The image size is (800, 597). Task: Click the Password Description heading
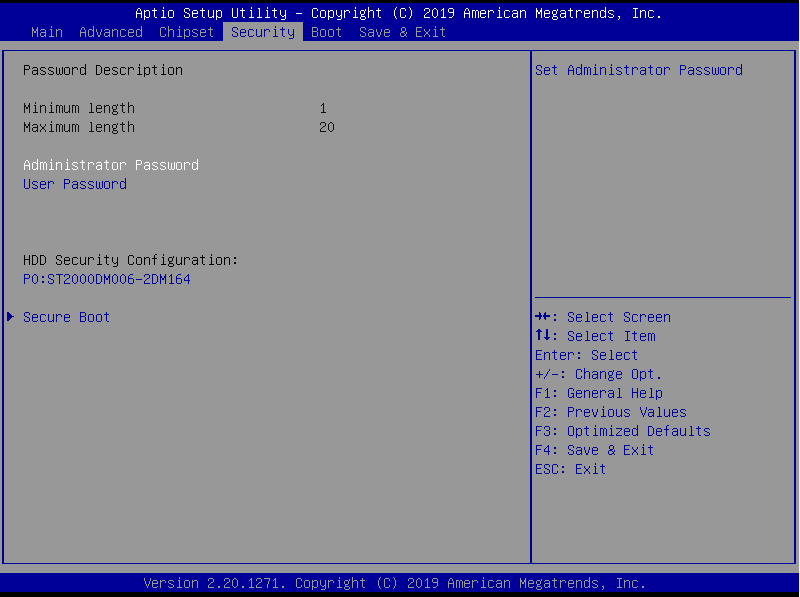click(102, 70)
